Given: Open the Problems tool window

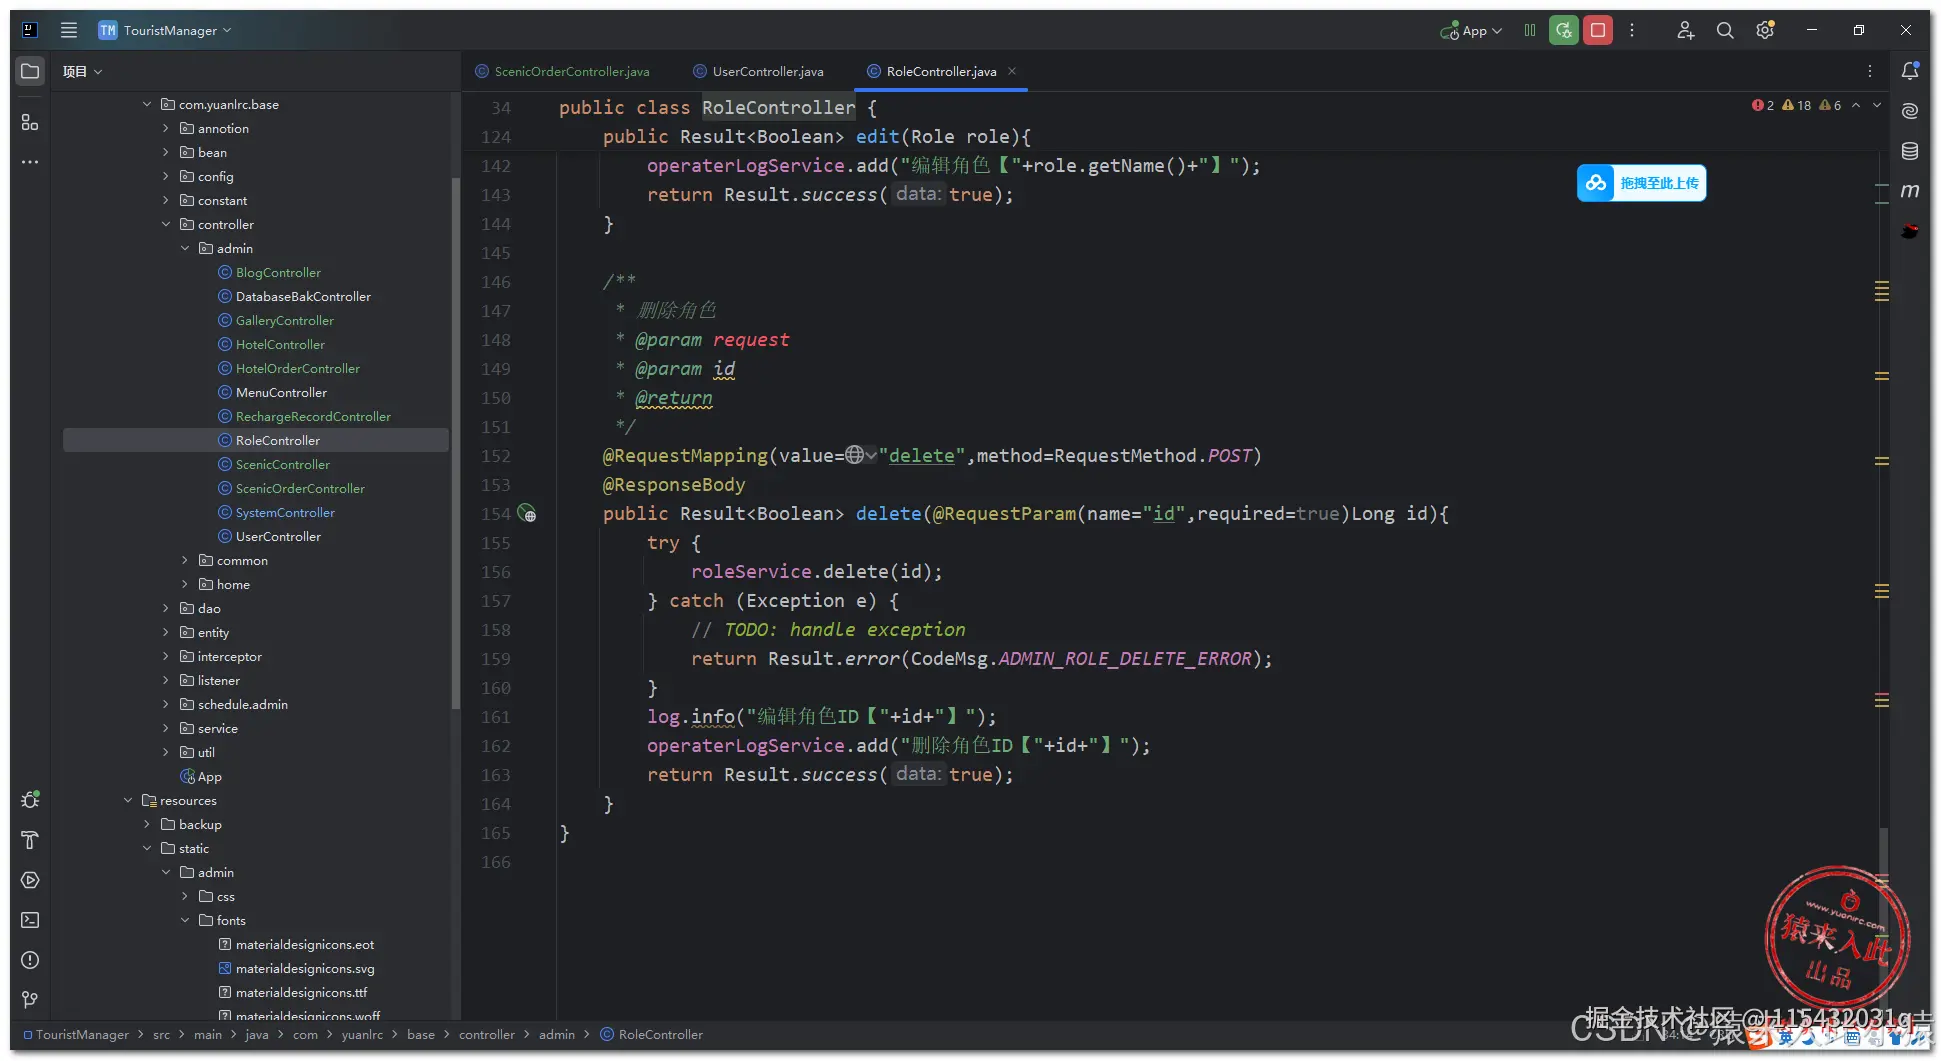Looking at the screenshot, I should pyautogui.click(x=30, y=960).
